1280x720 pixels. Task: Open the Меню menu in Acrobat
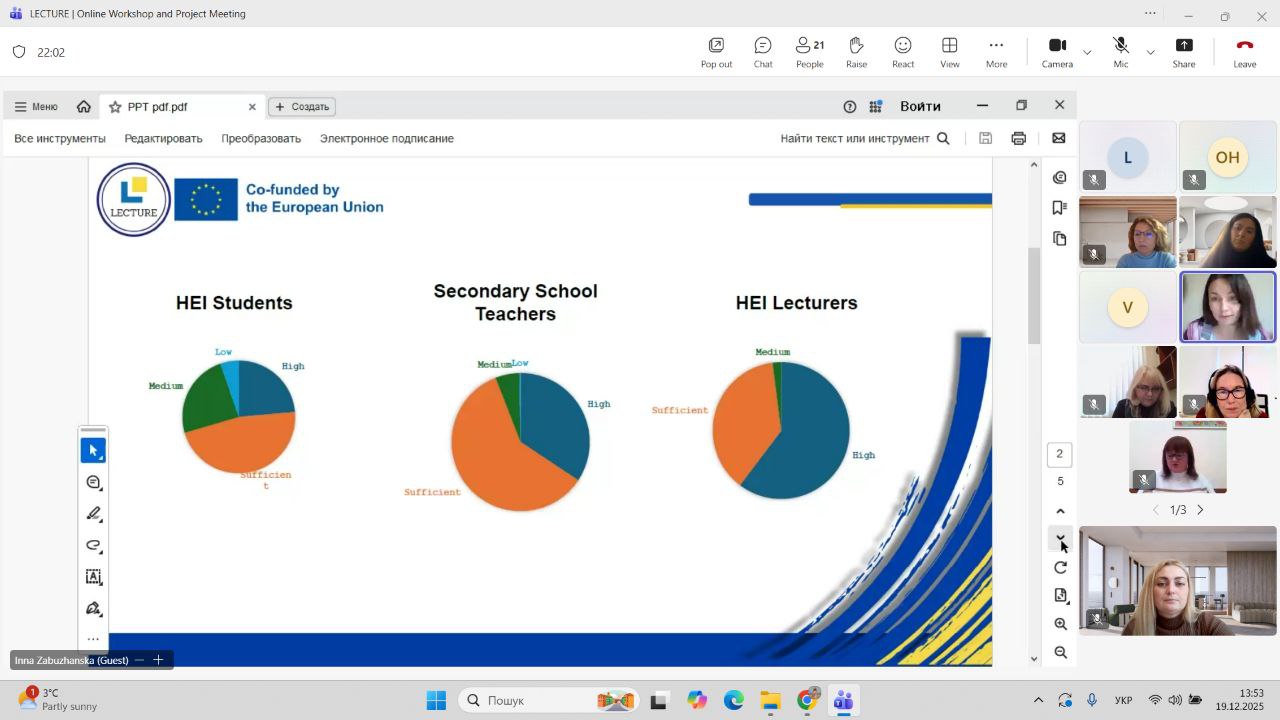[x=36, y=107]
